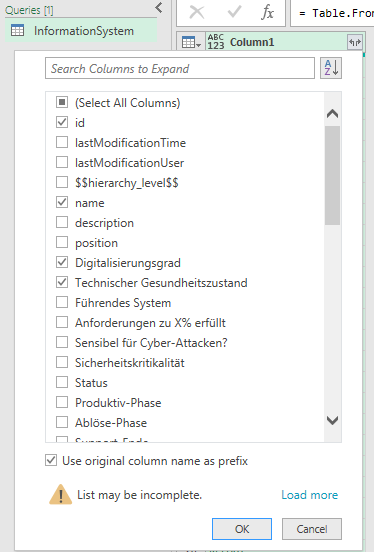Click the InformationSystem query table icon
Screen dimensions: 374x552
[x=17, y=31]
